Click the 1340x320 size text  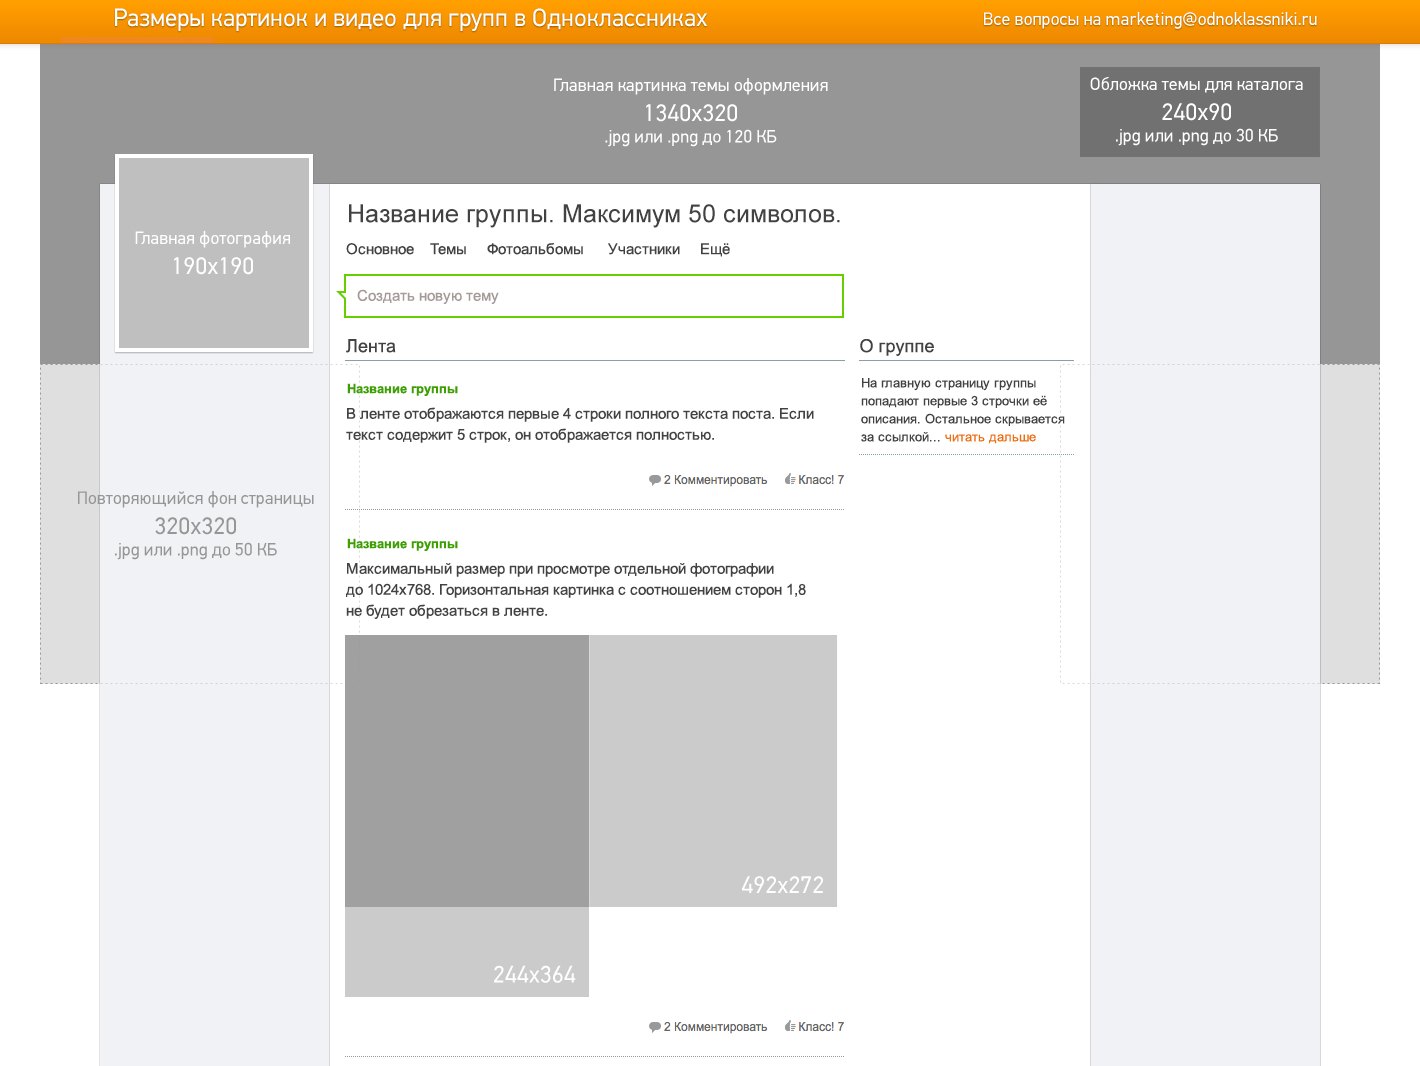coord(691,113)
